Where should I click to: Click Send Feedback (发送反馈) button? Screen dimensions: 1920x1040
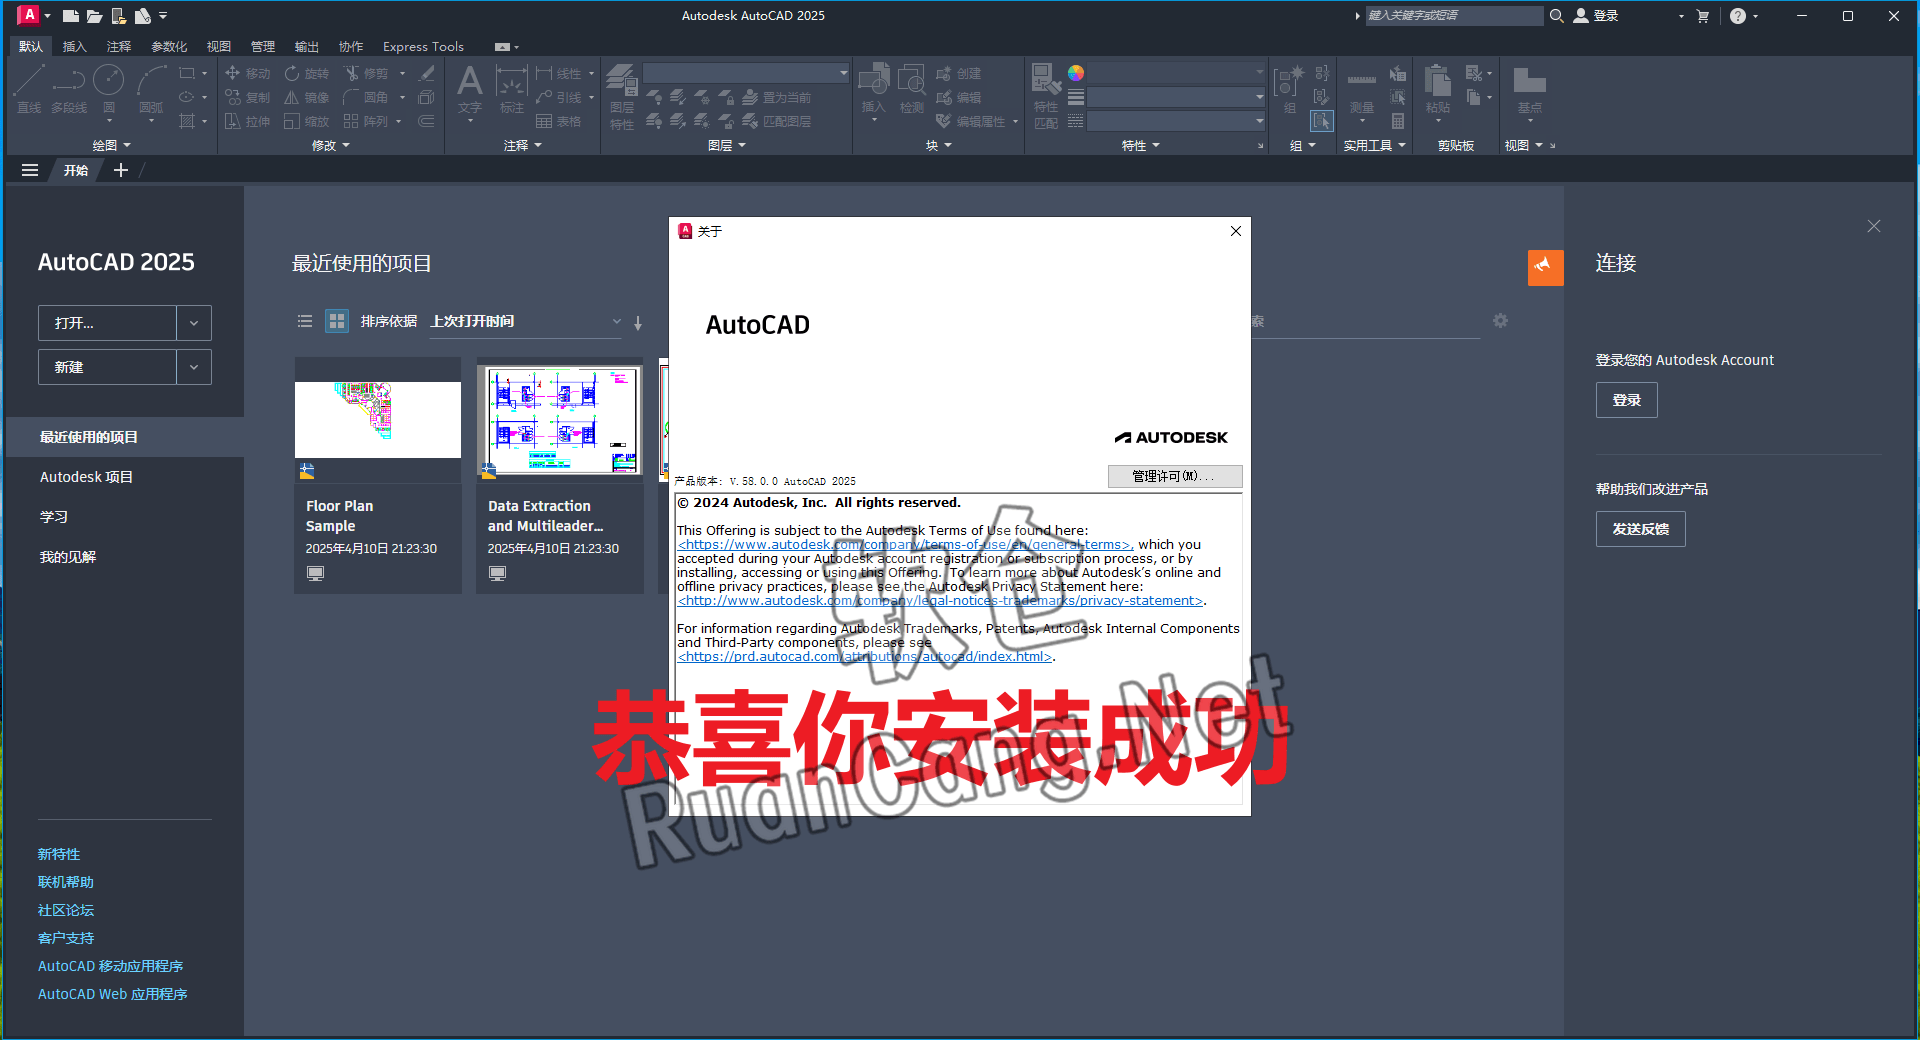[1640, 529]
